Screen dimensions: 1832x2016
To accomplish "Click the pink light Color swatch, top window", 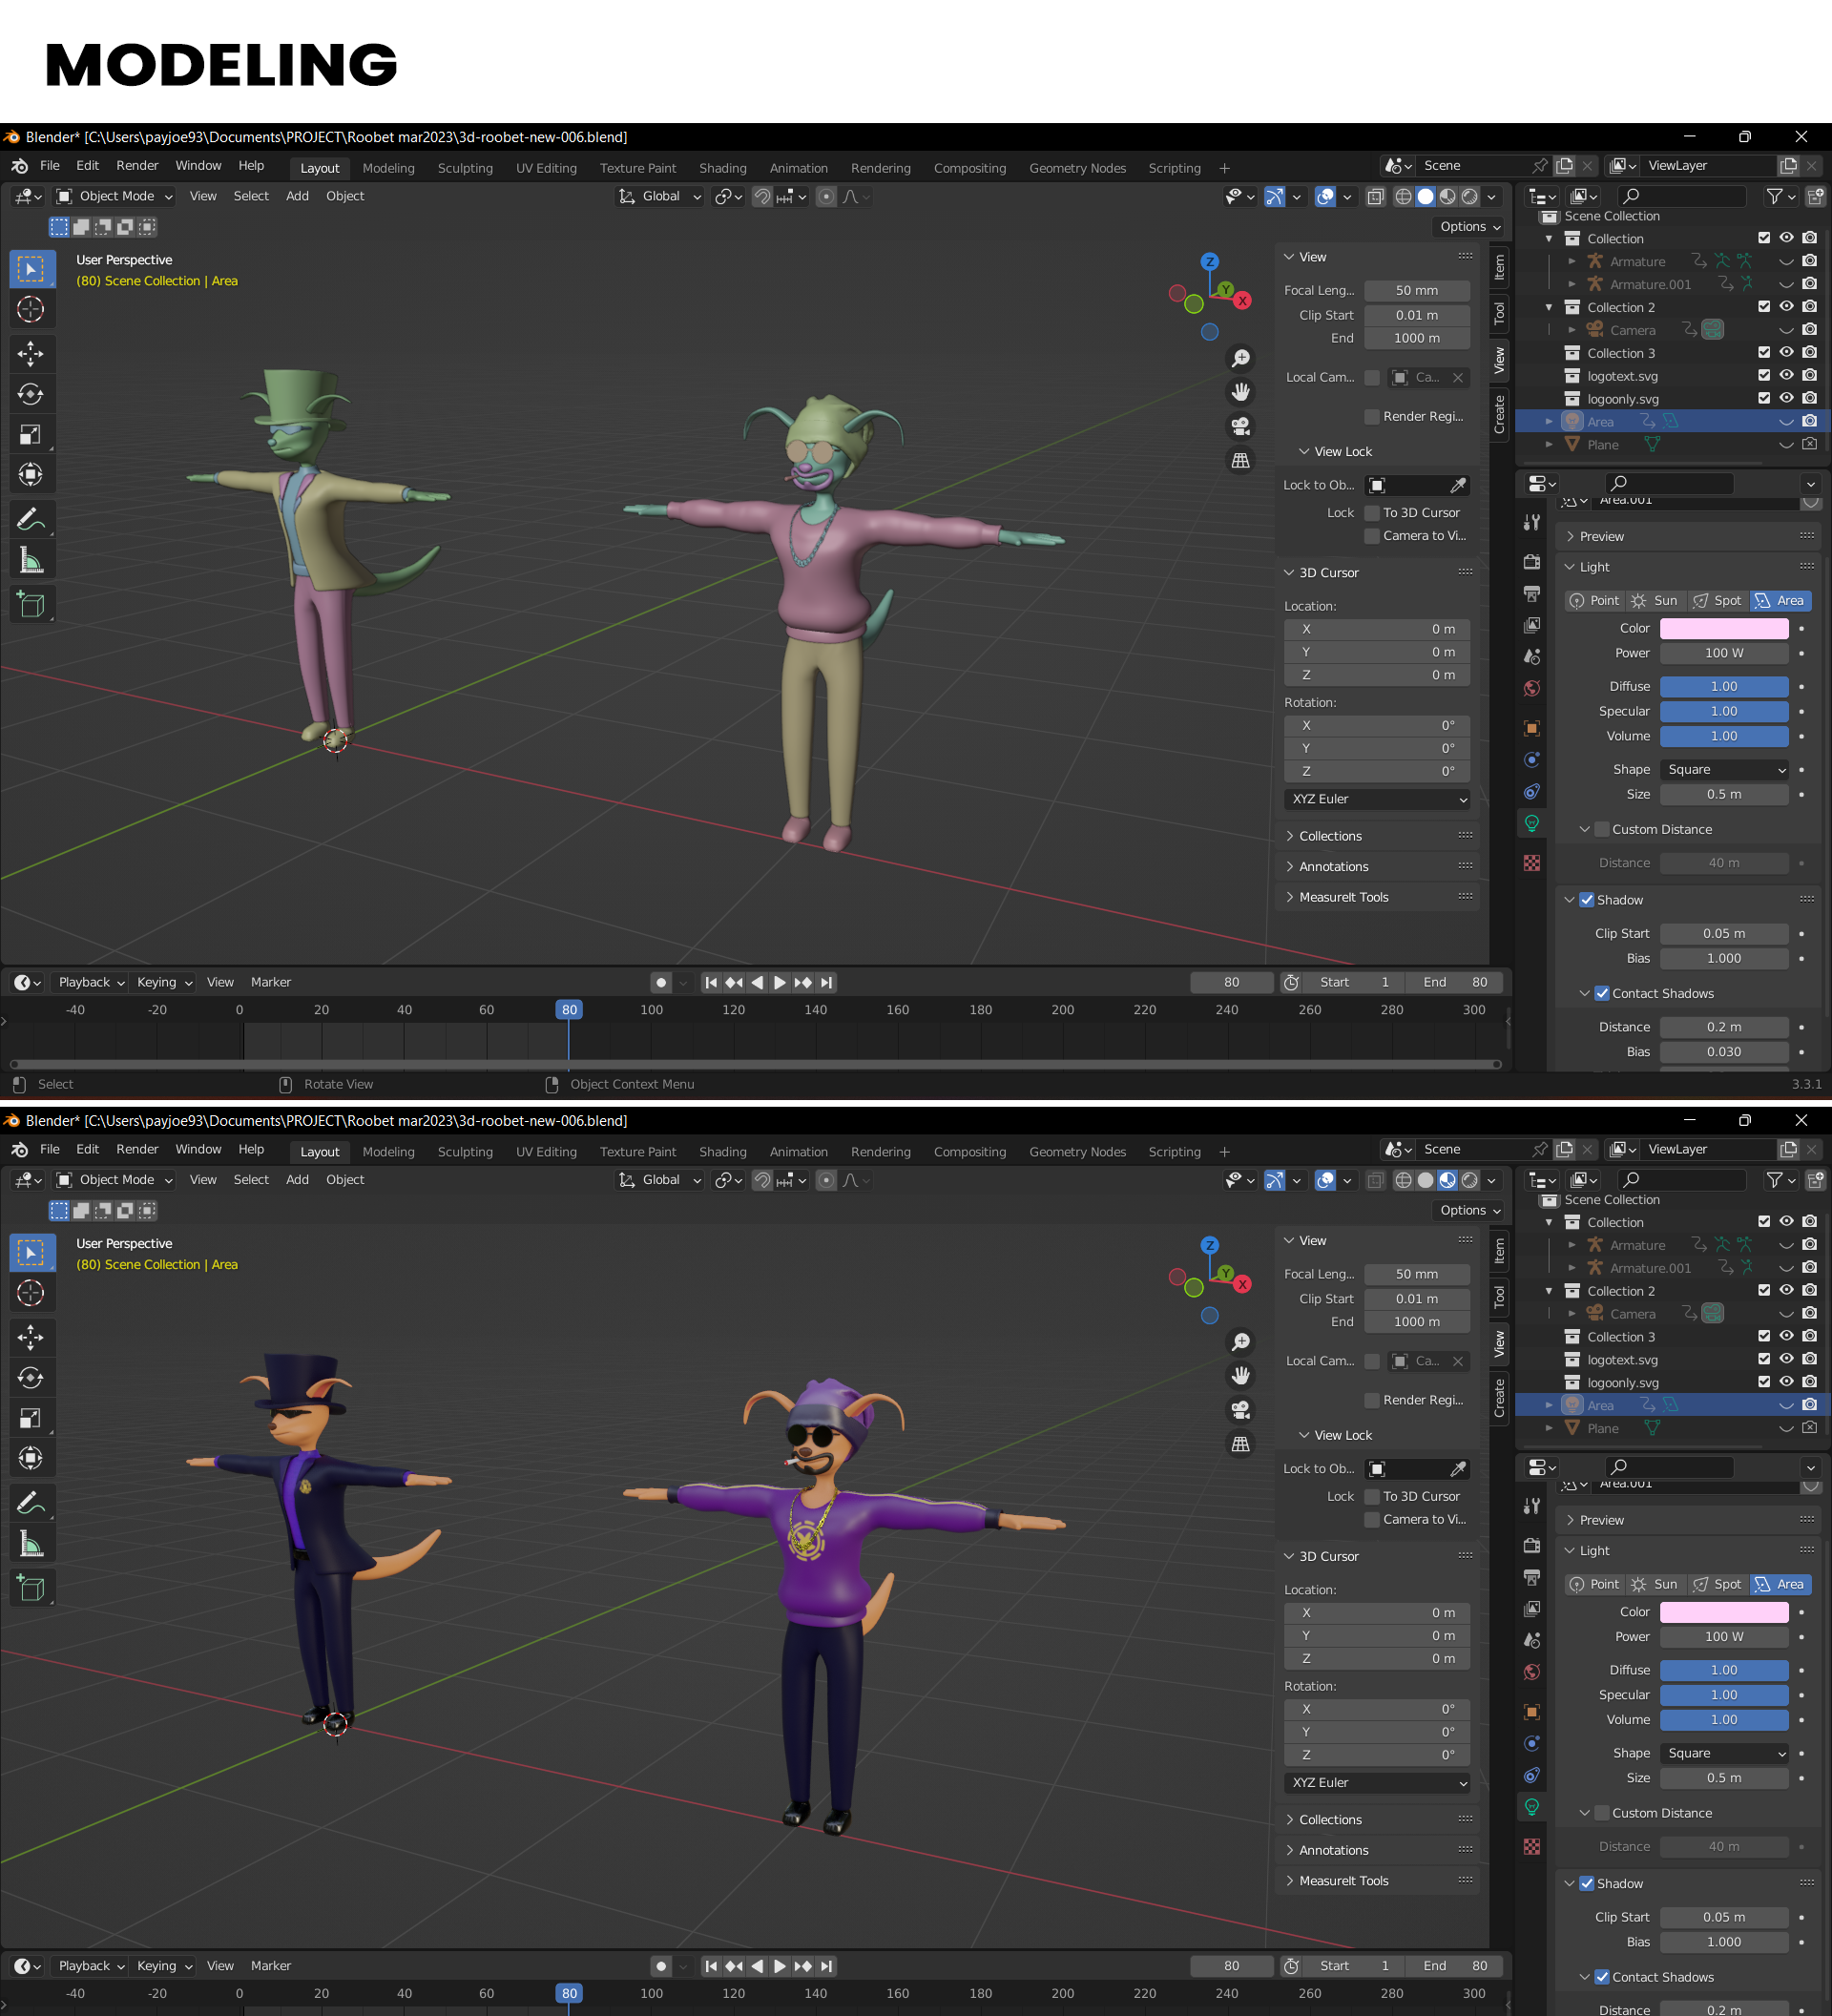I will (x=1724, y=629).
